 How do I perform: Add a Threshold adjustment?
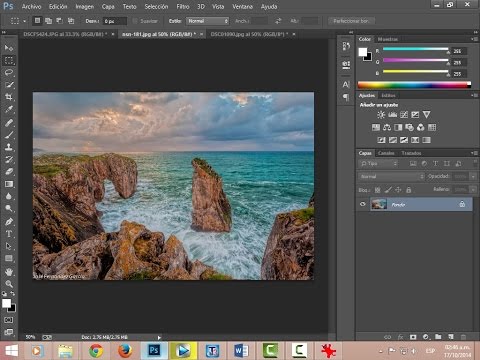[404, 140]
